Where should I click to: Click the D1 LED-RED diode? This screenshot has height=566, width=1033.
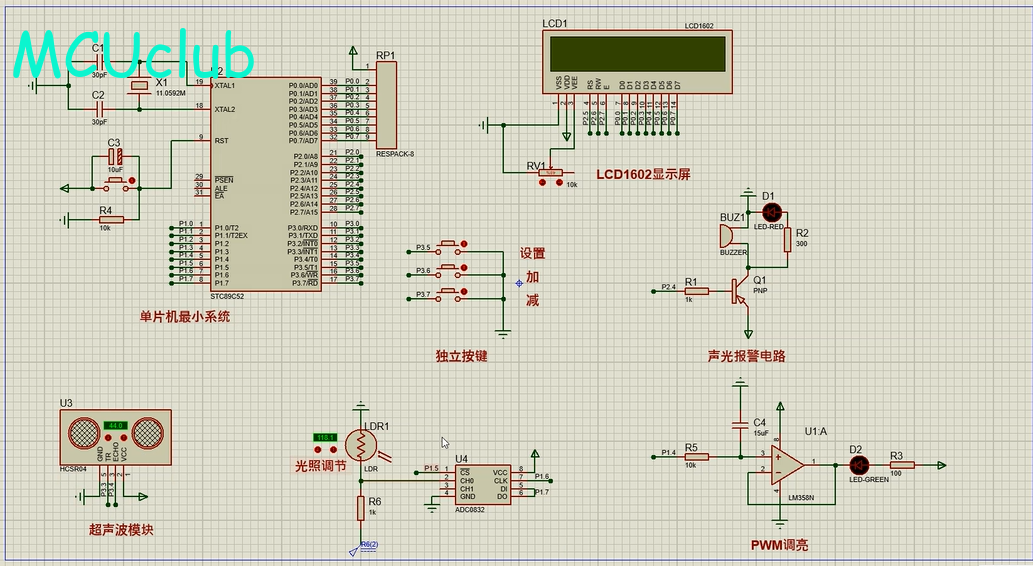pyautogui.click(x=771, y=212)
